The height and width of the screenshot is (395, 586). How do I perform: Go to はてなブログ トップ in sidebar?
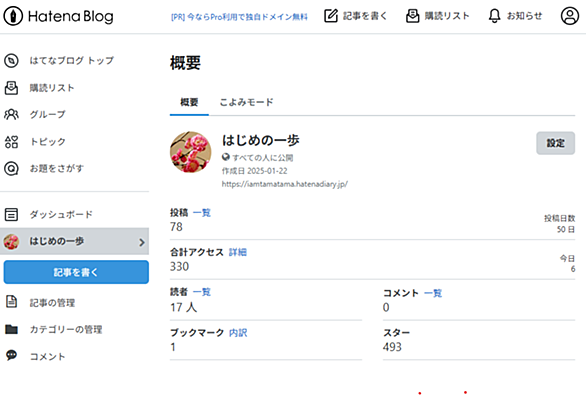[x=72, y=61]
